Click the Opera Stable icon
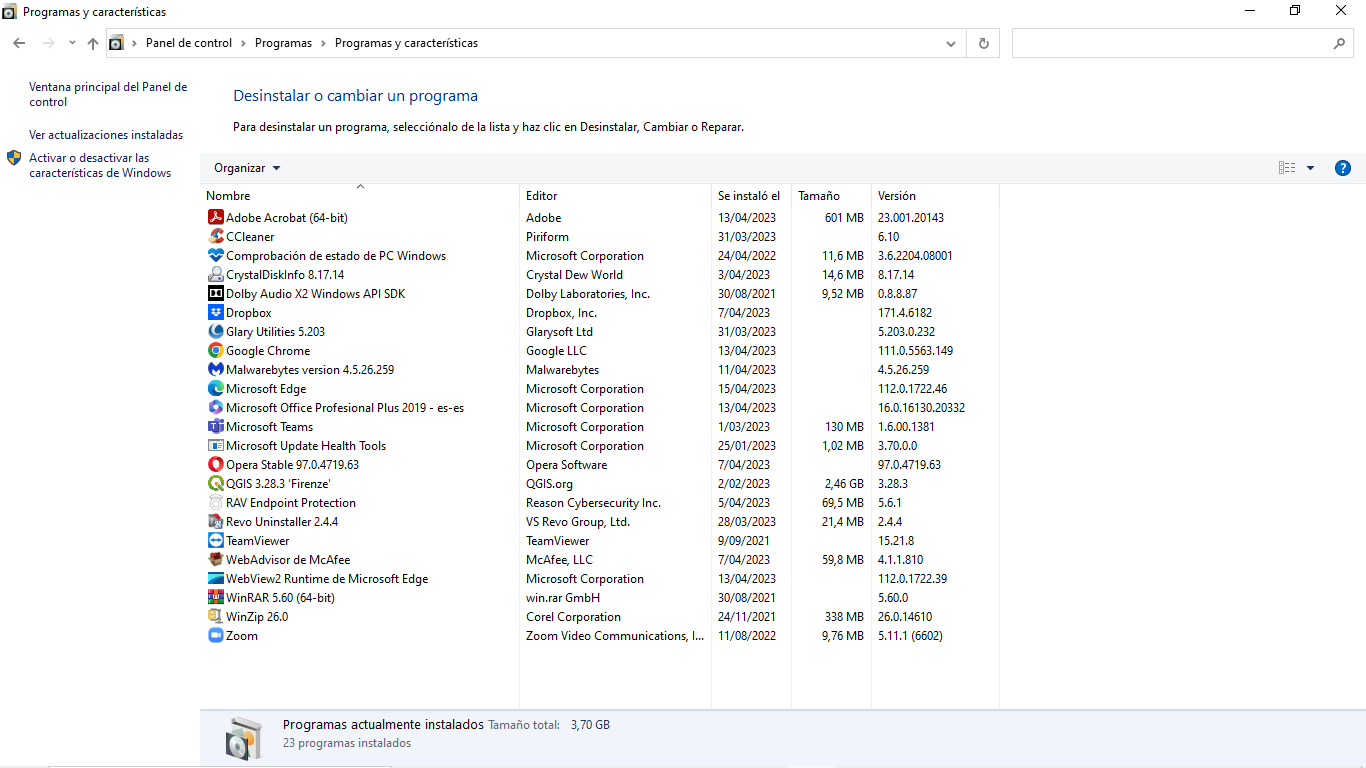The width and height of the screenshot is (1366, 768). pos(215,465)
